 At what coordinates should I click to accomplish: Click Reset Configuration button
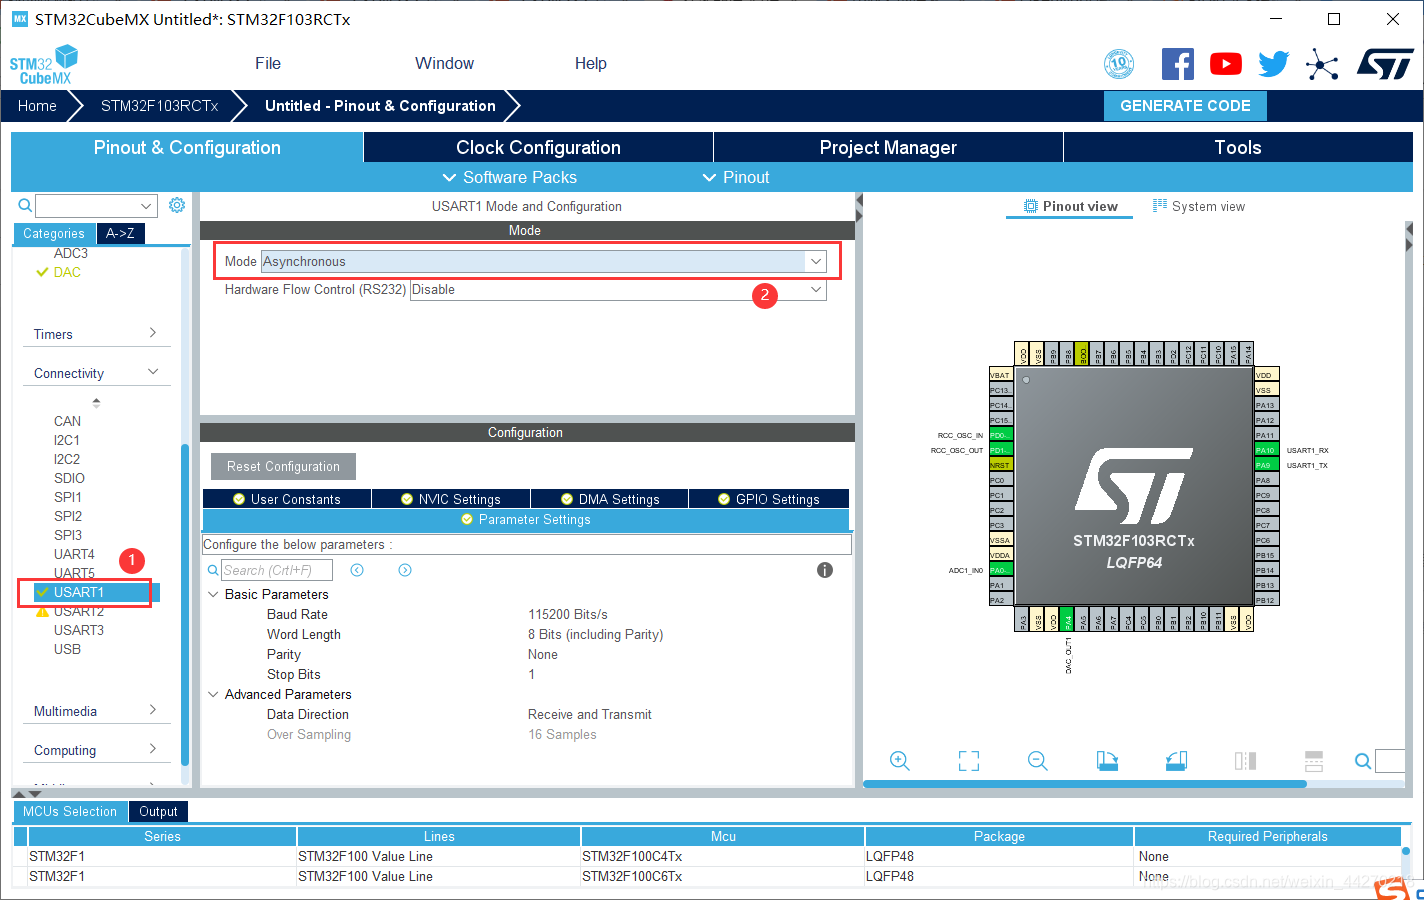(x=283, y=466)
